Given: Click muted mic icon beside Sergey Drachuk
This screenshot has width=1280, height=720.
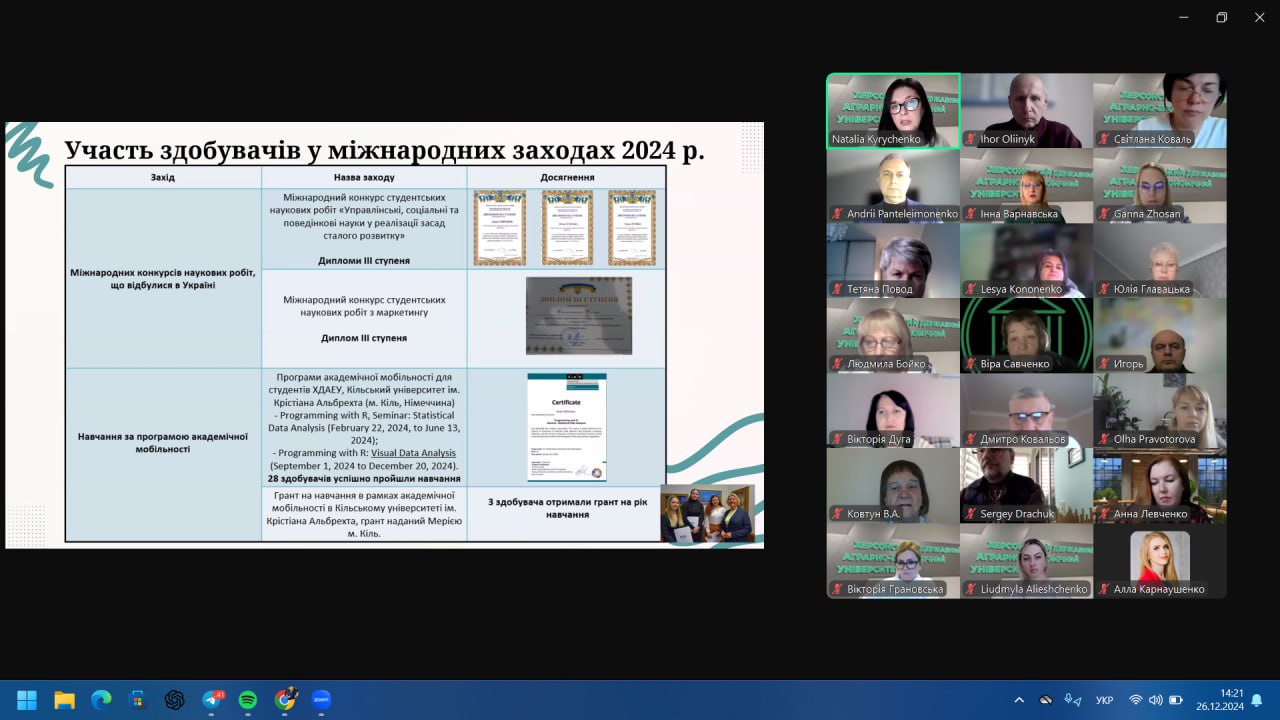Looking at the screenshot, I should [x=971, y=514].
